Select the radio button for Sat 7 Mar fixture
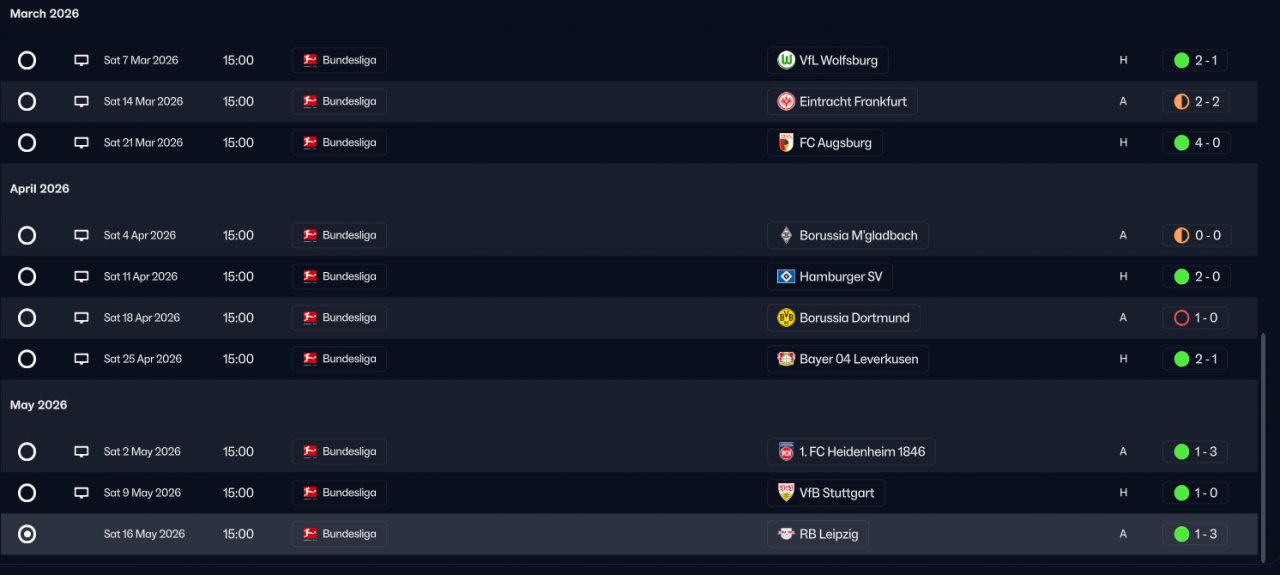This screenshot has width=1280, height=575. tap(27, 60)
